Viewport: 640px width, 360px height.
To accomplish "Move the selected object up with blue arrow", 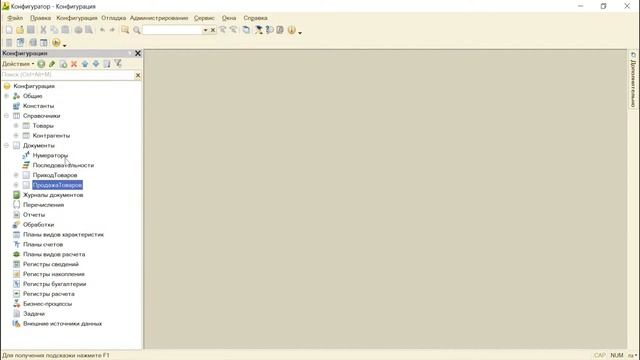I will coord(85,64).
